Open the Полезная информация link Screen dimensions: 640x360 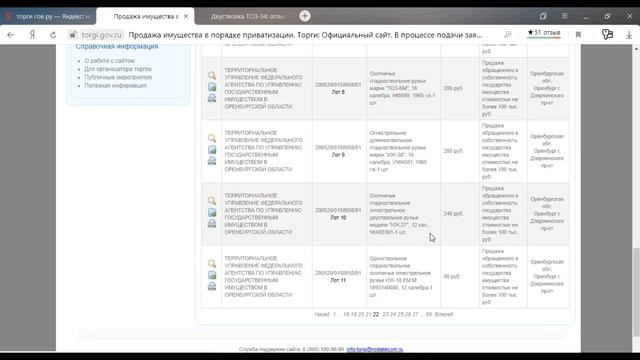tap(116, 86)
